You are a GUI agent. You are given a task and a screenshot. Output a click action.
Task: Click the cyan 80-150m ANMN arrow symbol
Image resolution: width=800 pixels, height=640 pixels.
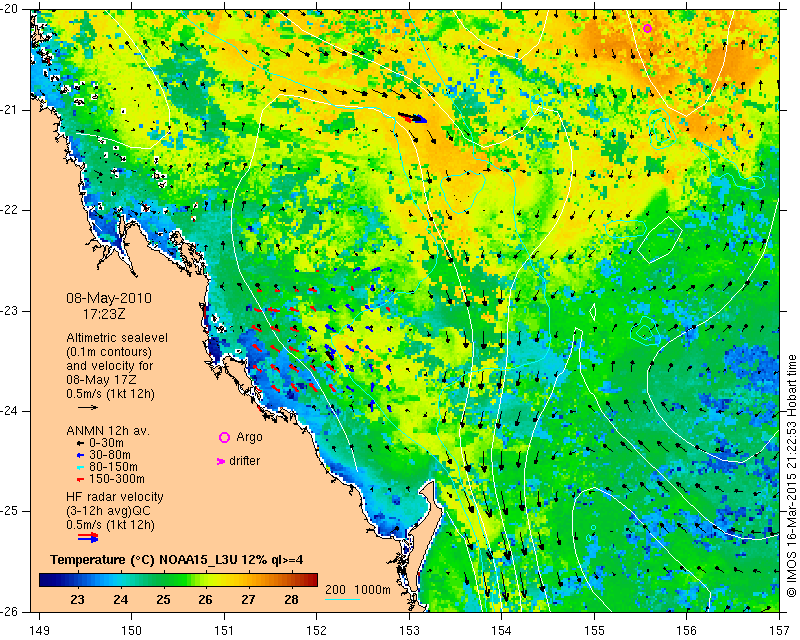tap(80, 467)
